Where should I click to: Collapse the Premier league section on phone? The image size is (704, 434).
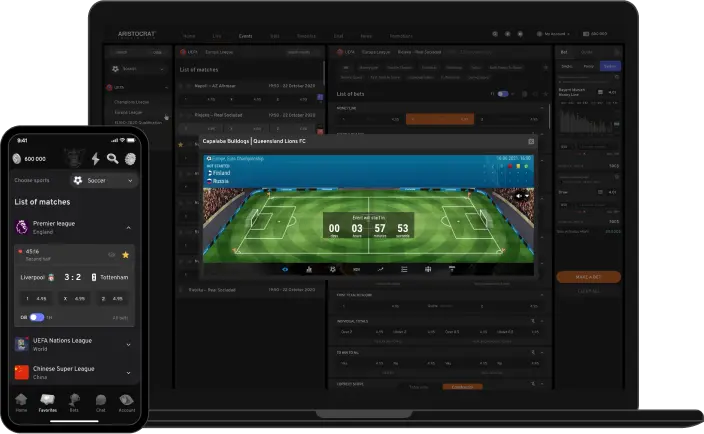pos(128,228)
